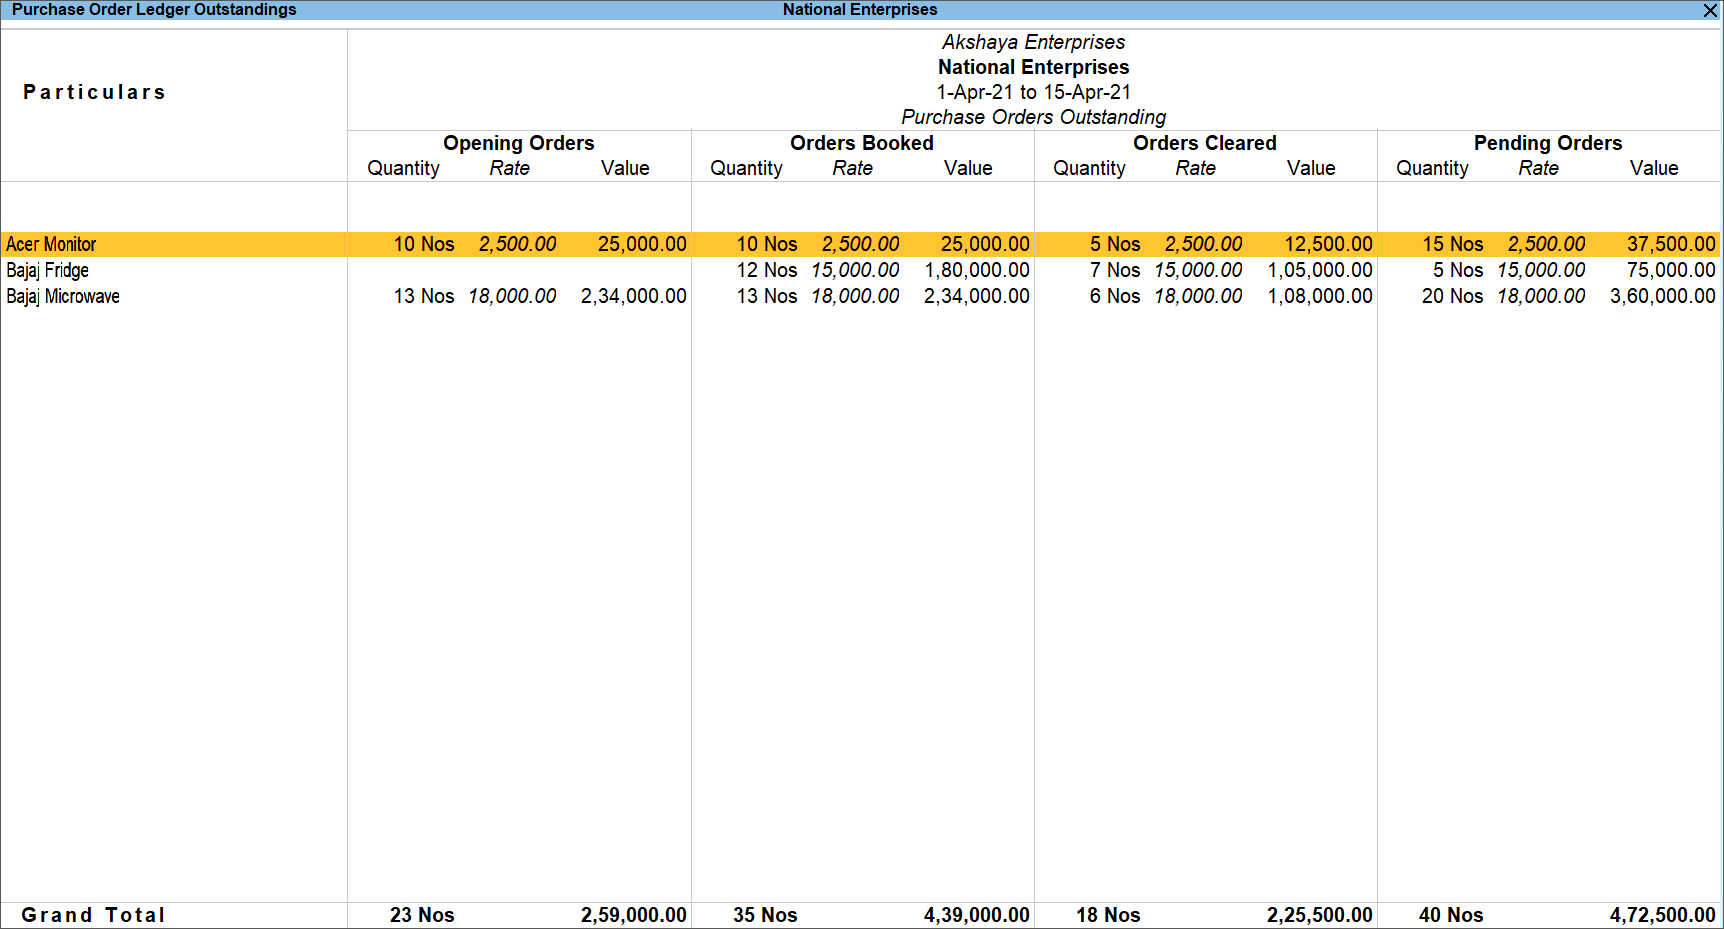Click the Grand Total label
The width and height of the screenshot is (1724, 929).
pyautogui.click(x=94, y=915)
